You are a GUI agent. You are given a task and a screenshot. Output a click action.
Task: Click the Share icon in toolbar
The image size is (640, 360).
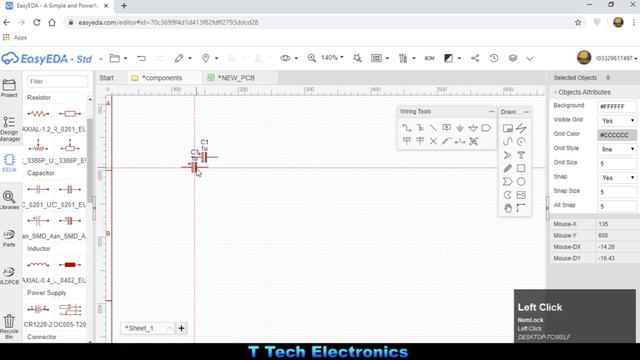click(x=475, y=58)
